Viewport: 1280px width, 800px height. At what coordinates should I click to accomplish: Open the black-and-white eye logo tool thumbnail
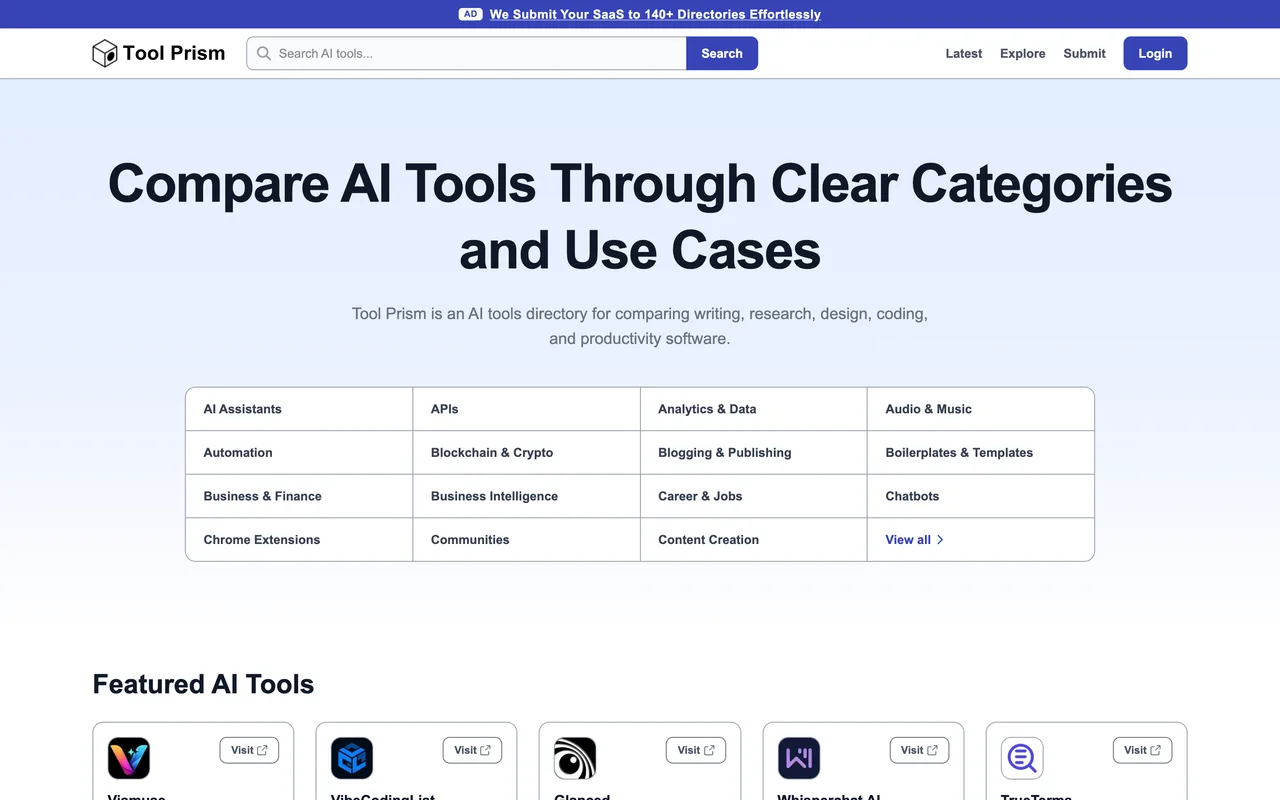pos(575,759)
